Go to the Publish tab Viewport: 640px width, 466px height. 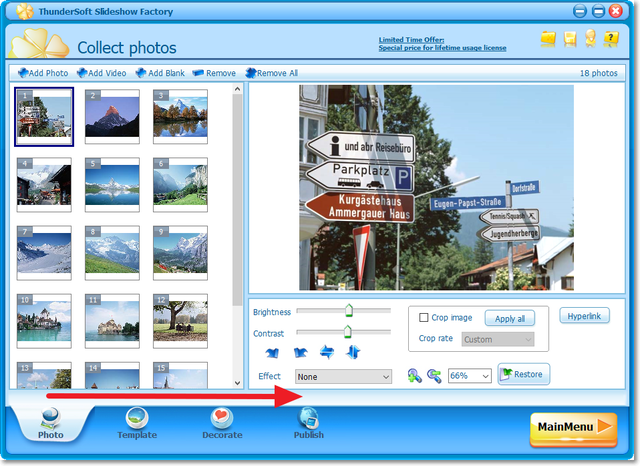(x=308, y=424)
